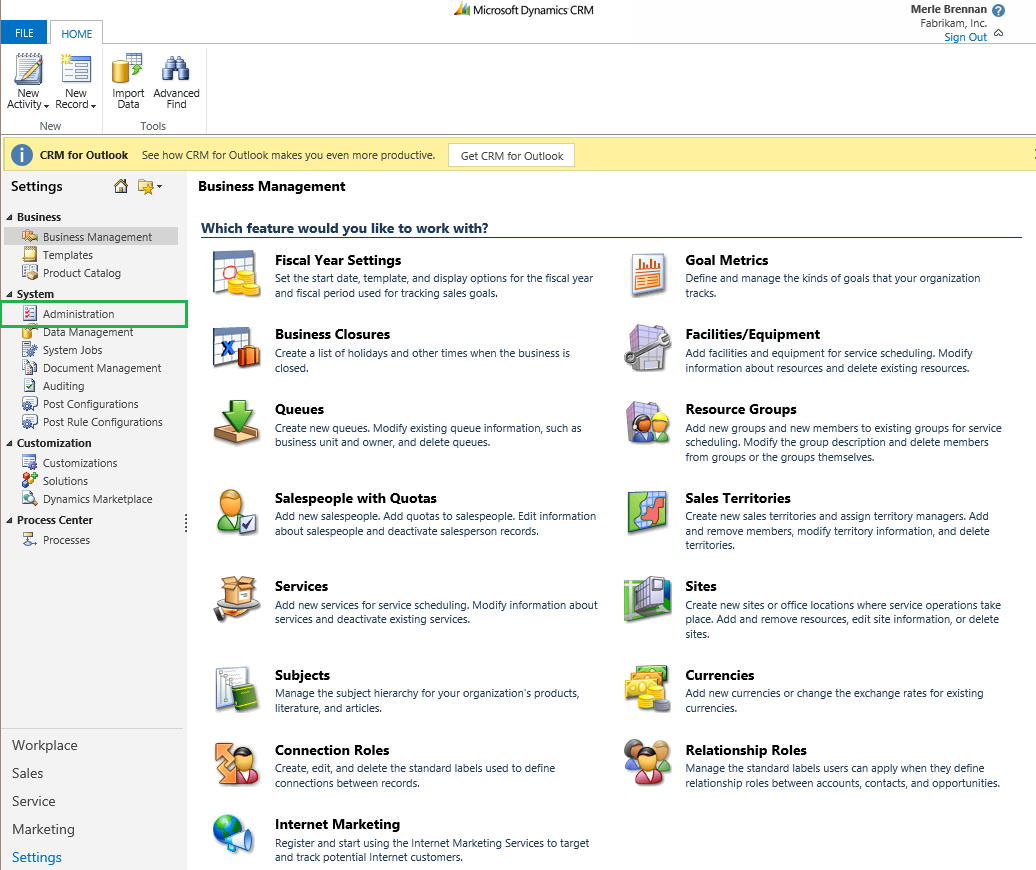The image size is (1036, 870).
Task: Select Administration in the System tree
Action: [x=78, y=314]
